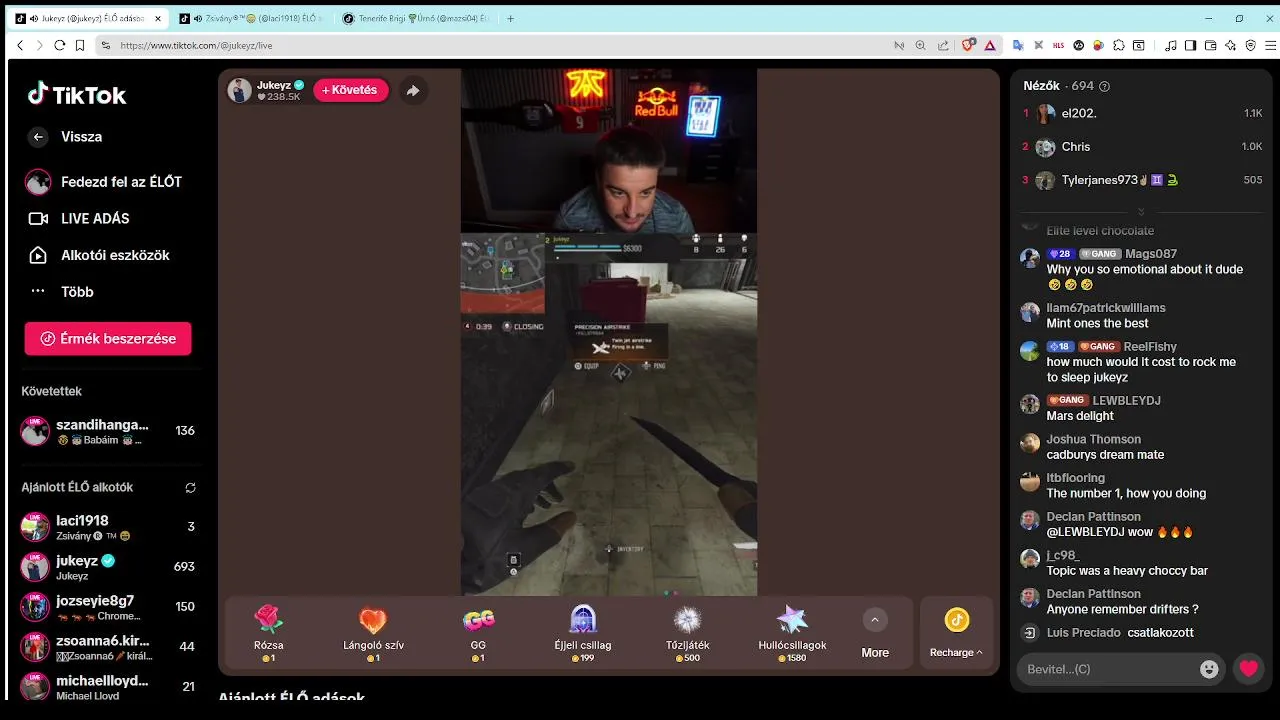Go back using the Vissza arrow
1280x720 pixels.
click(38, 137)
